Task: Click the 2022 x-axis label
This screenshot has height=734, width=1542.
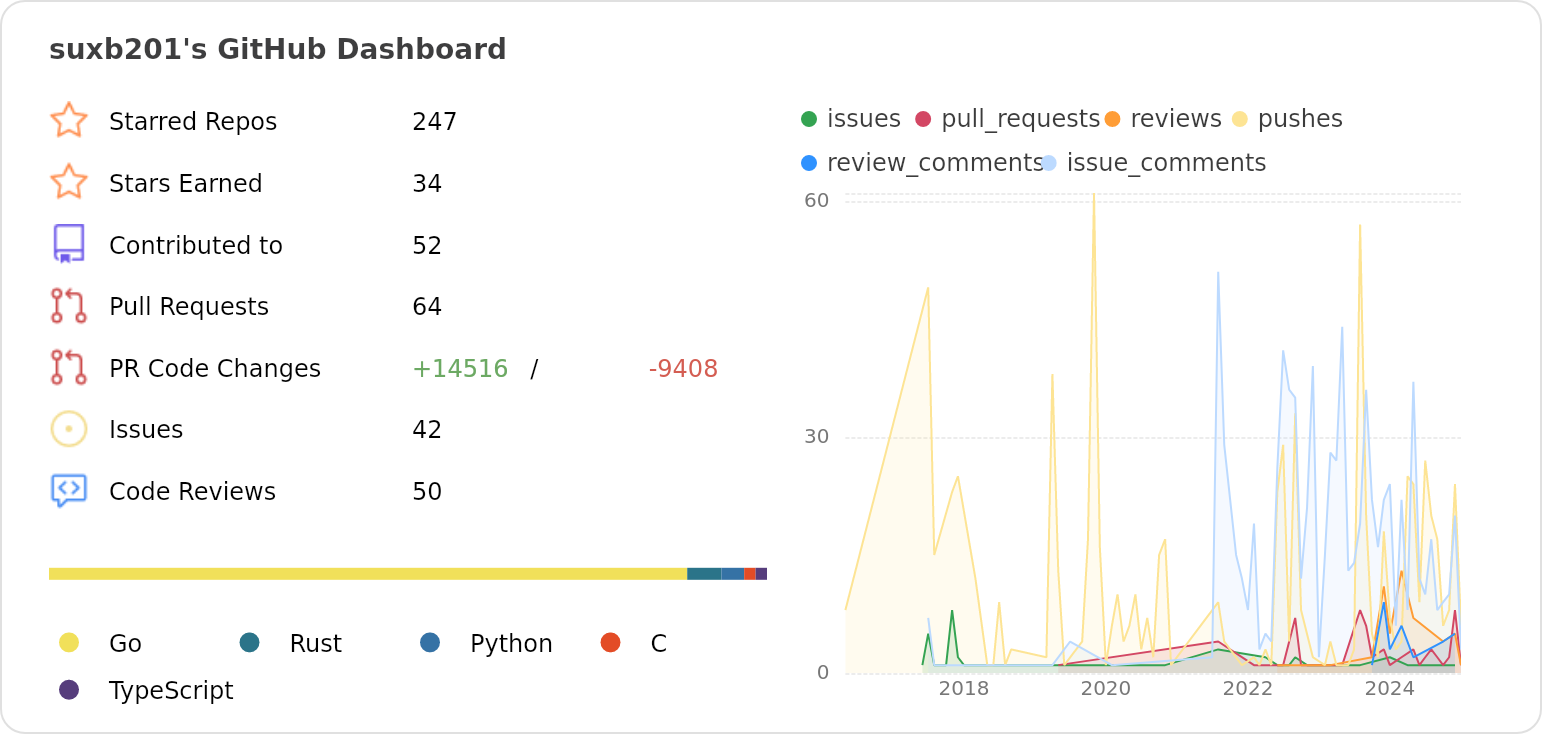Action: [1248, 689]
